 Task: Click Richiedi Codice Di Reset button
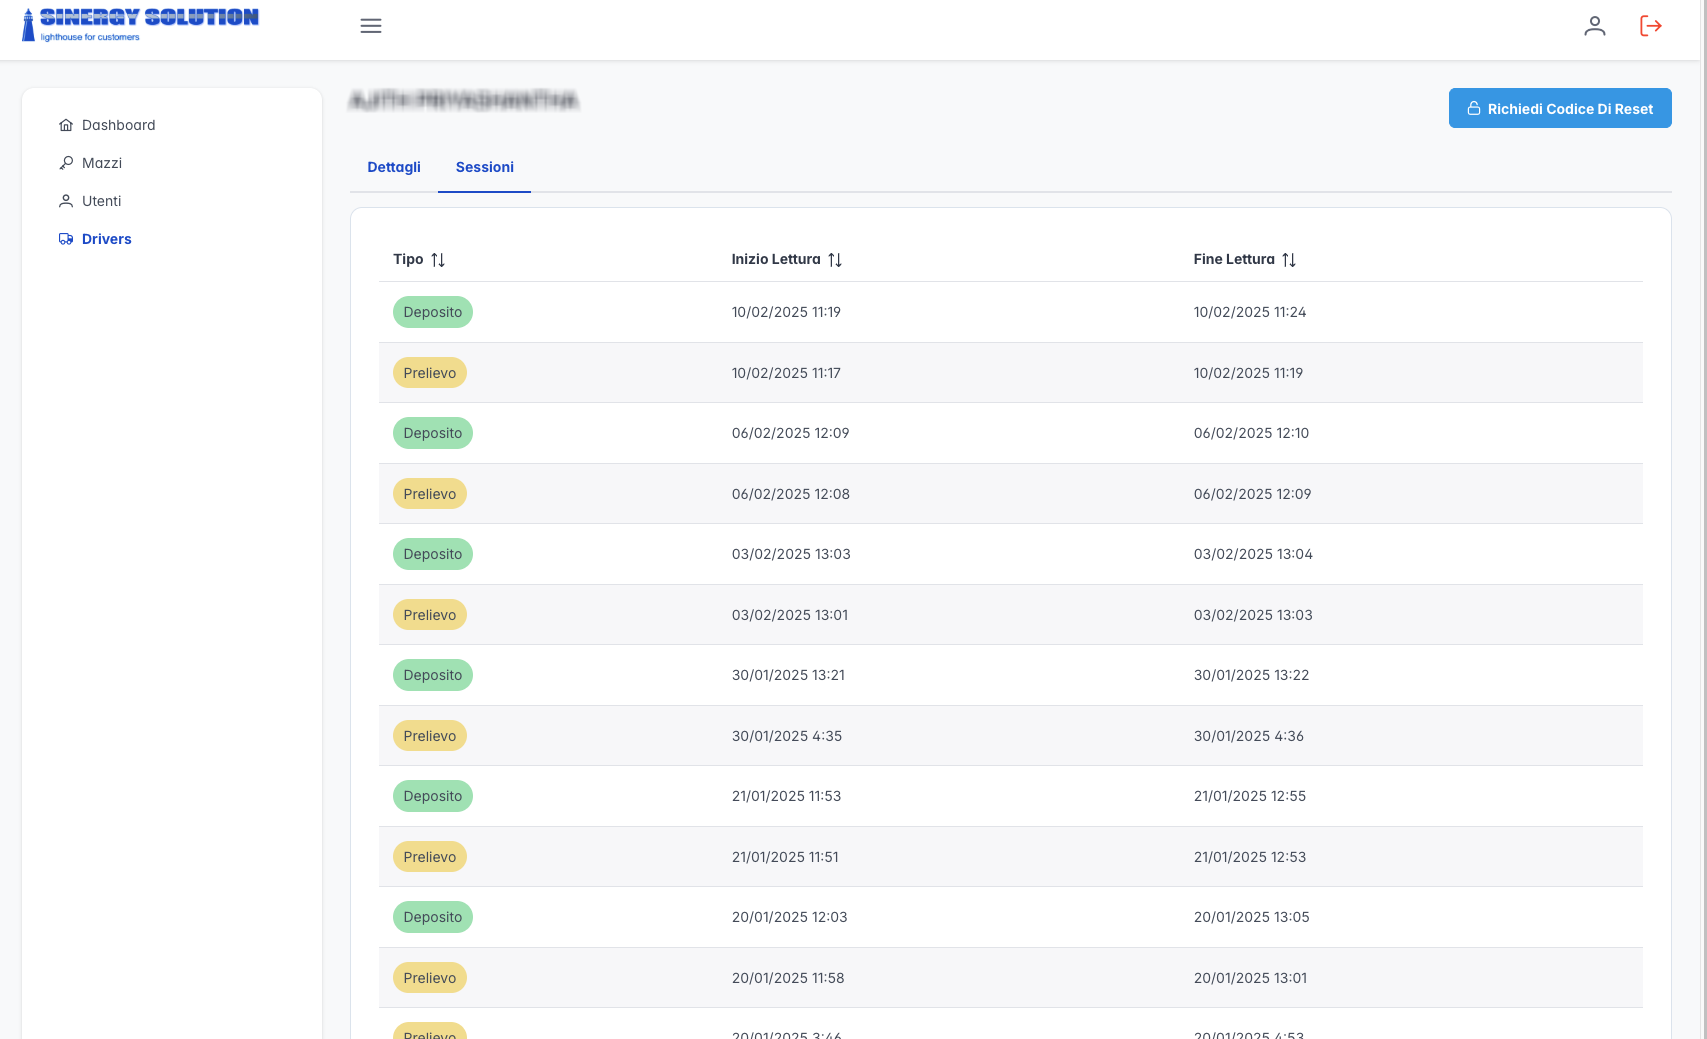click(x=1560, y=108)
